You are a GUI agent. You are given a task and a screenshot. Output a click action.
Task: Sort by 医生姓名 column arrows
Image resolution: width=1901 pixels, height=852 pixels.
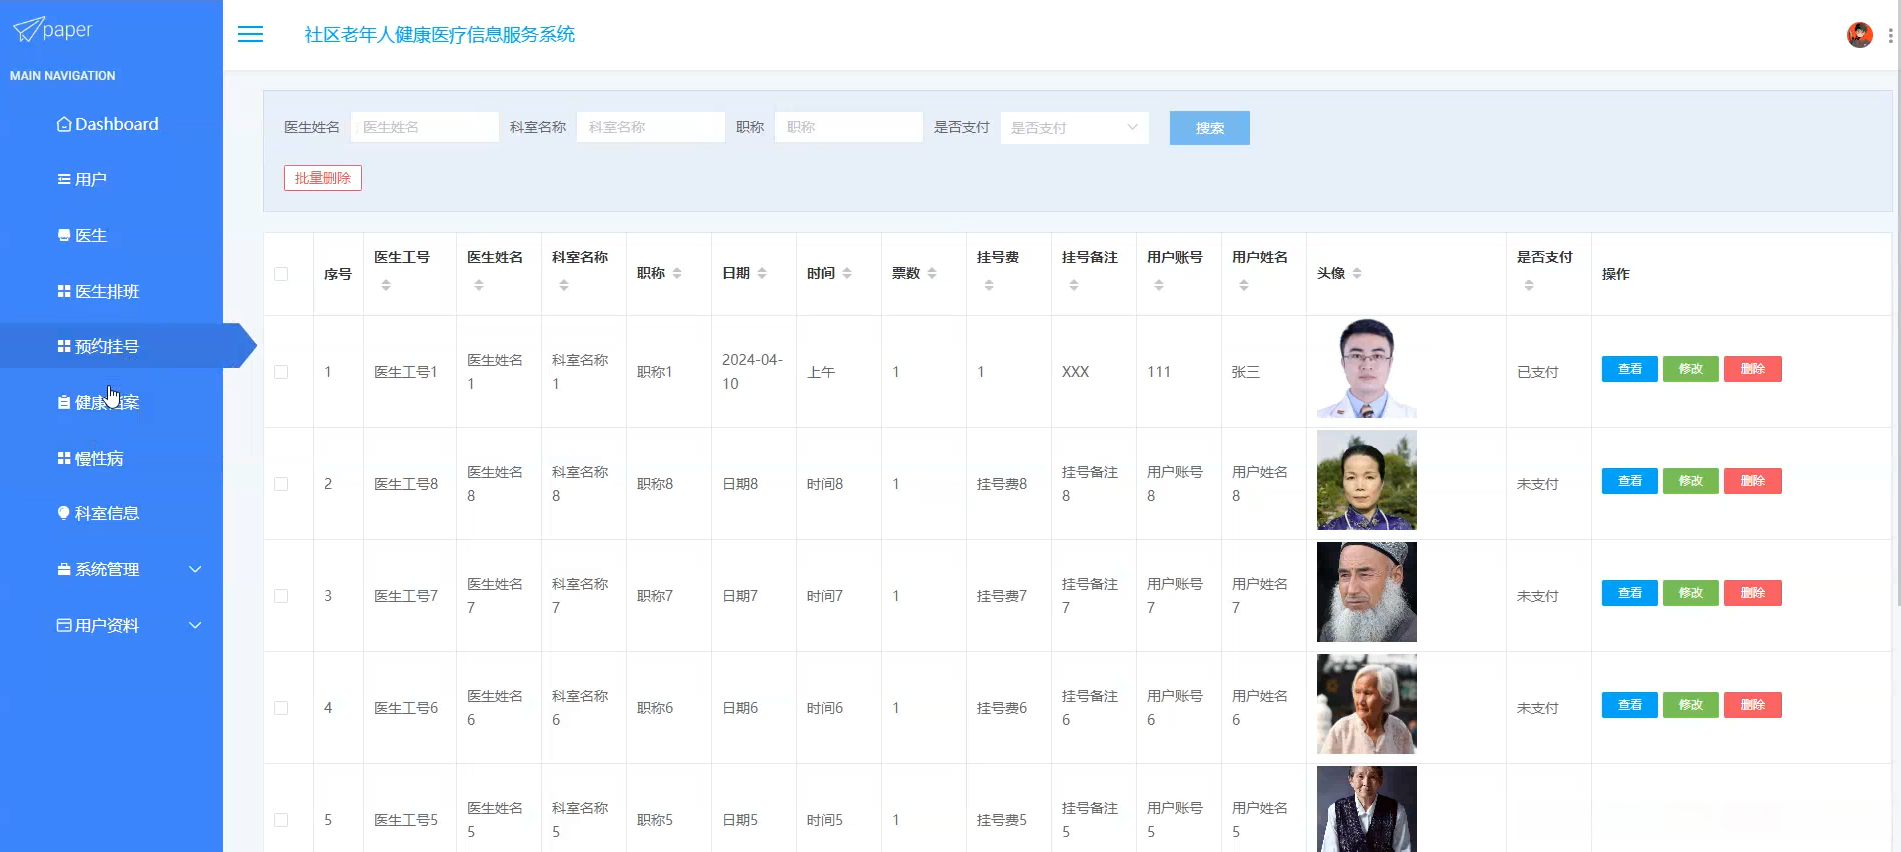point(479,286)
